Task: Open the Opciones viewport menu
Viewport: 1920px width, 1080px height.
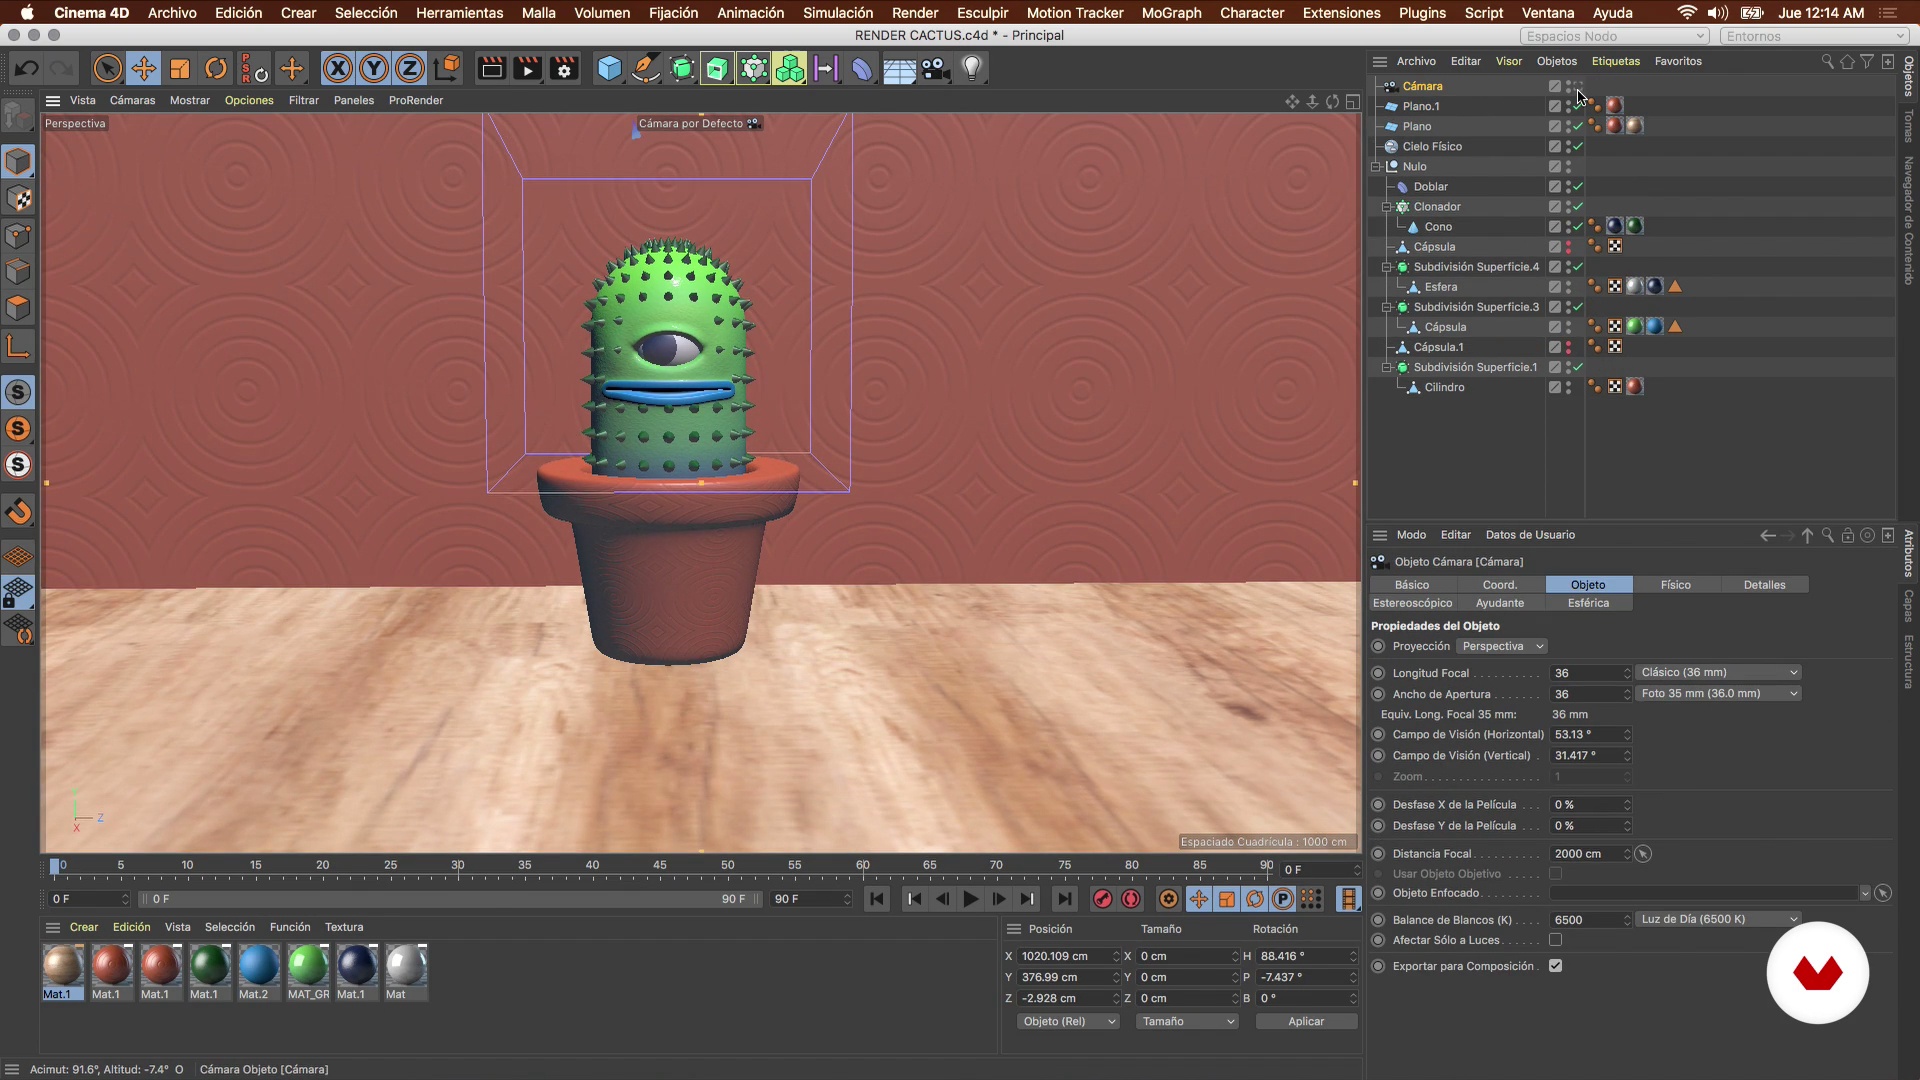Action: pyautogui.click(x=249, y=100)
